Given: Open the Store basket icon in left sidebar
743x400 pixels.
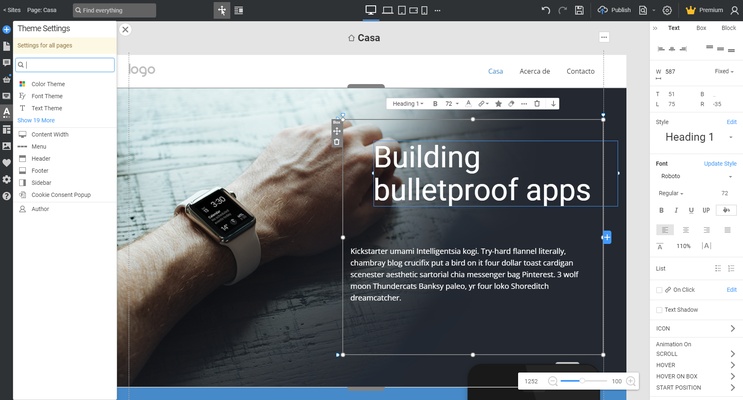Looking at the screenshot, I should (6, 79).
